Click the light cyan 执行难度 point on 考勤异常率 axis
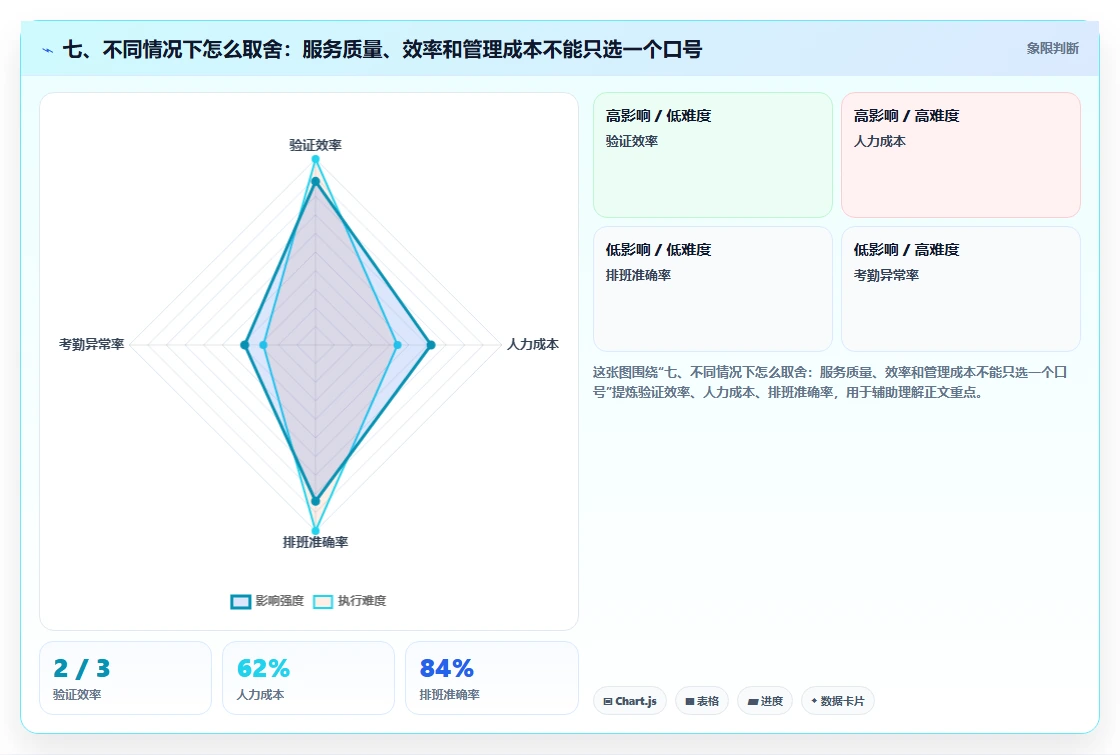This screenshot has height=755, width=1120. 263,345
